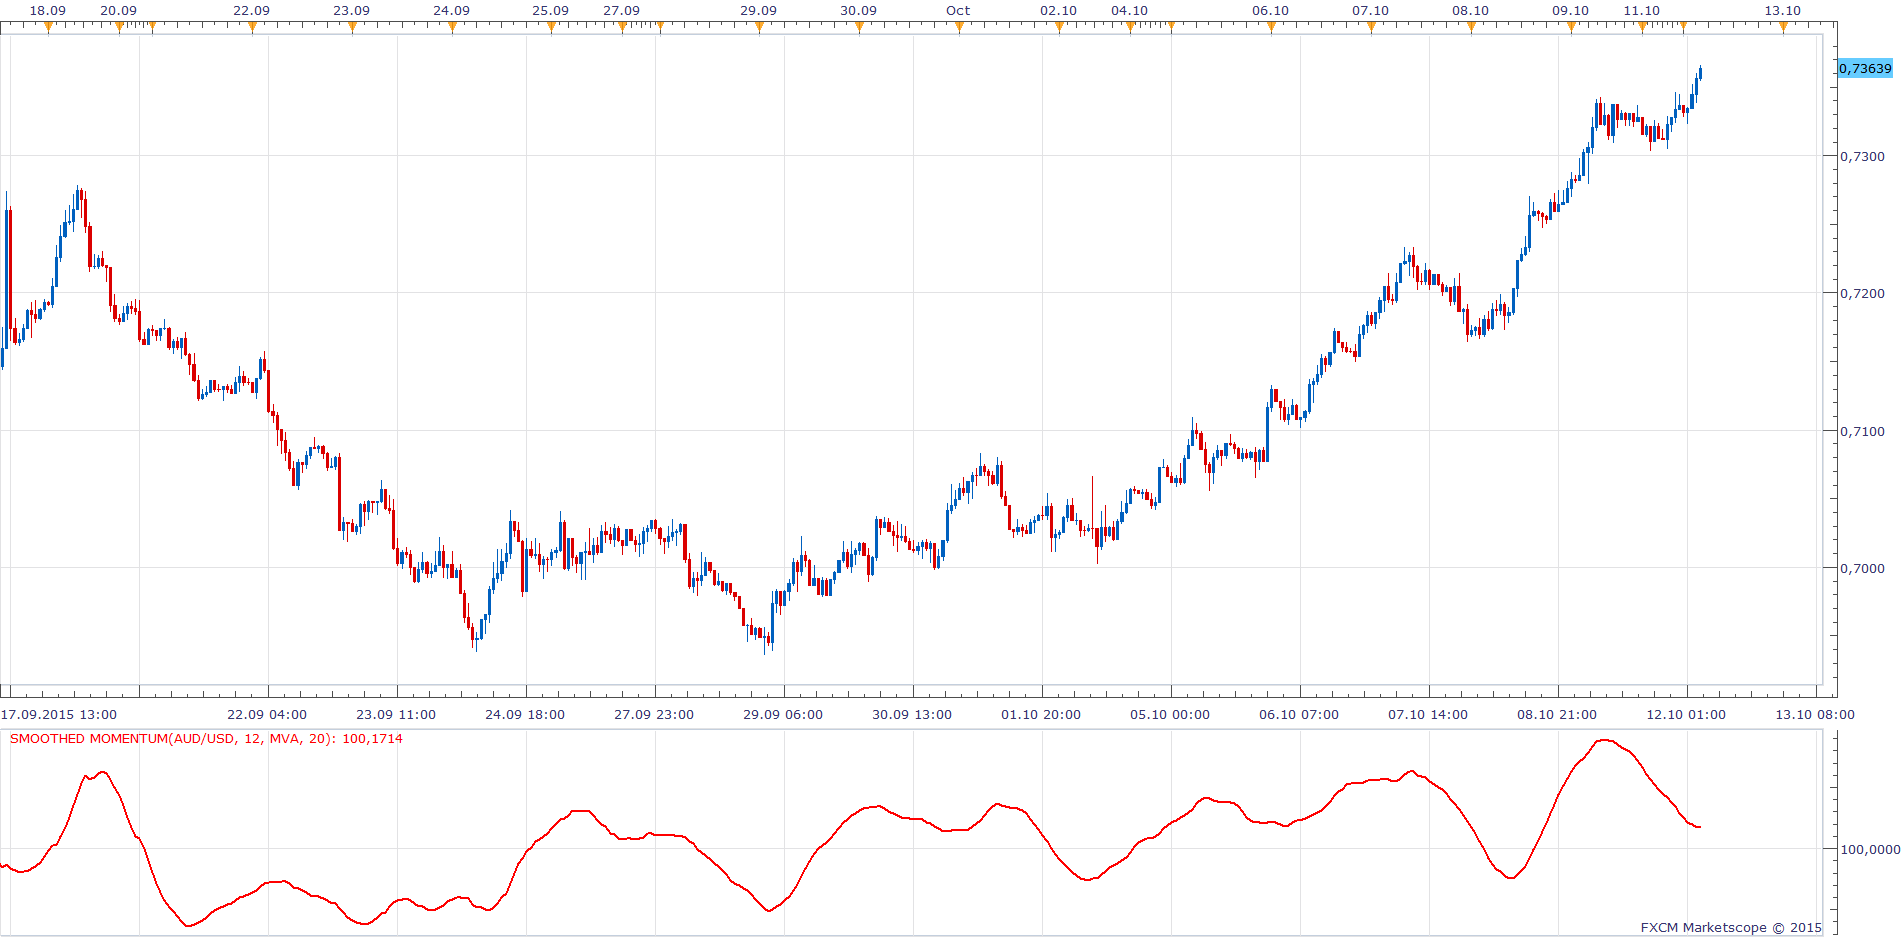This screenshot has height=937, width=1903.
Task: Click the orange day marker under 08.10
Action: tap(1471, 27)
